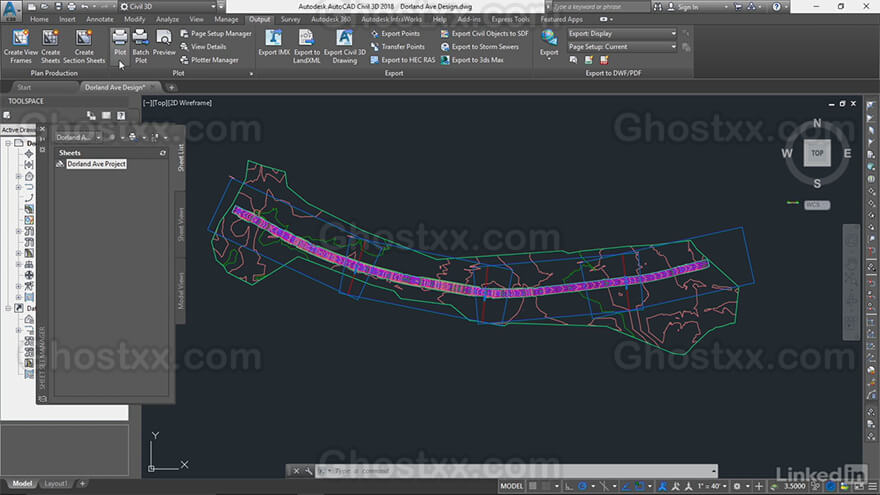
Task: Click the Export to DWF icon
Action: click(x=589, y=59)
